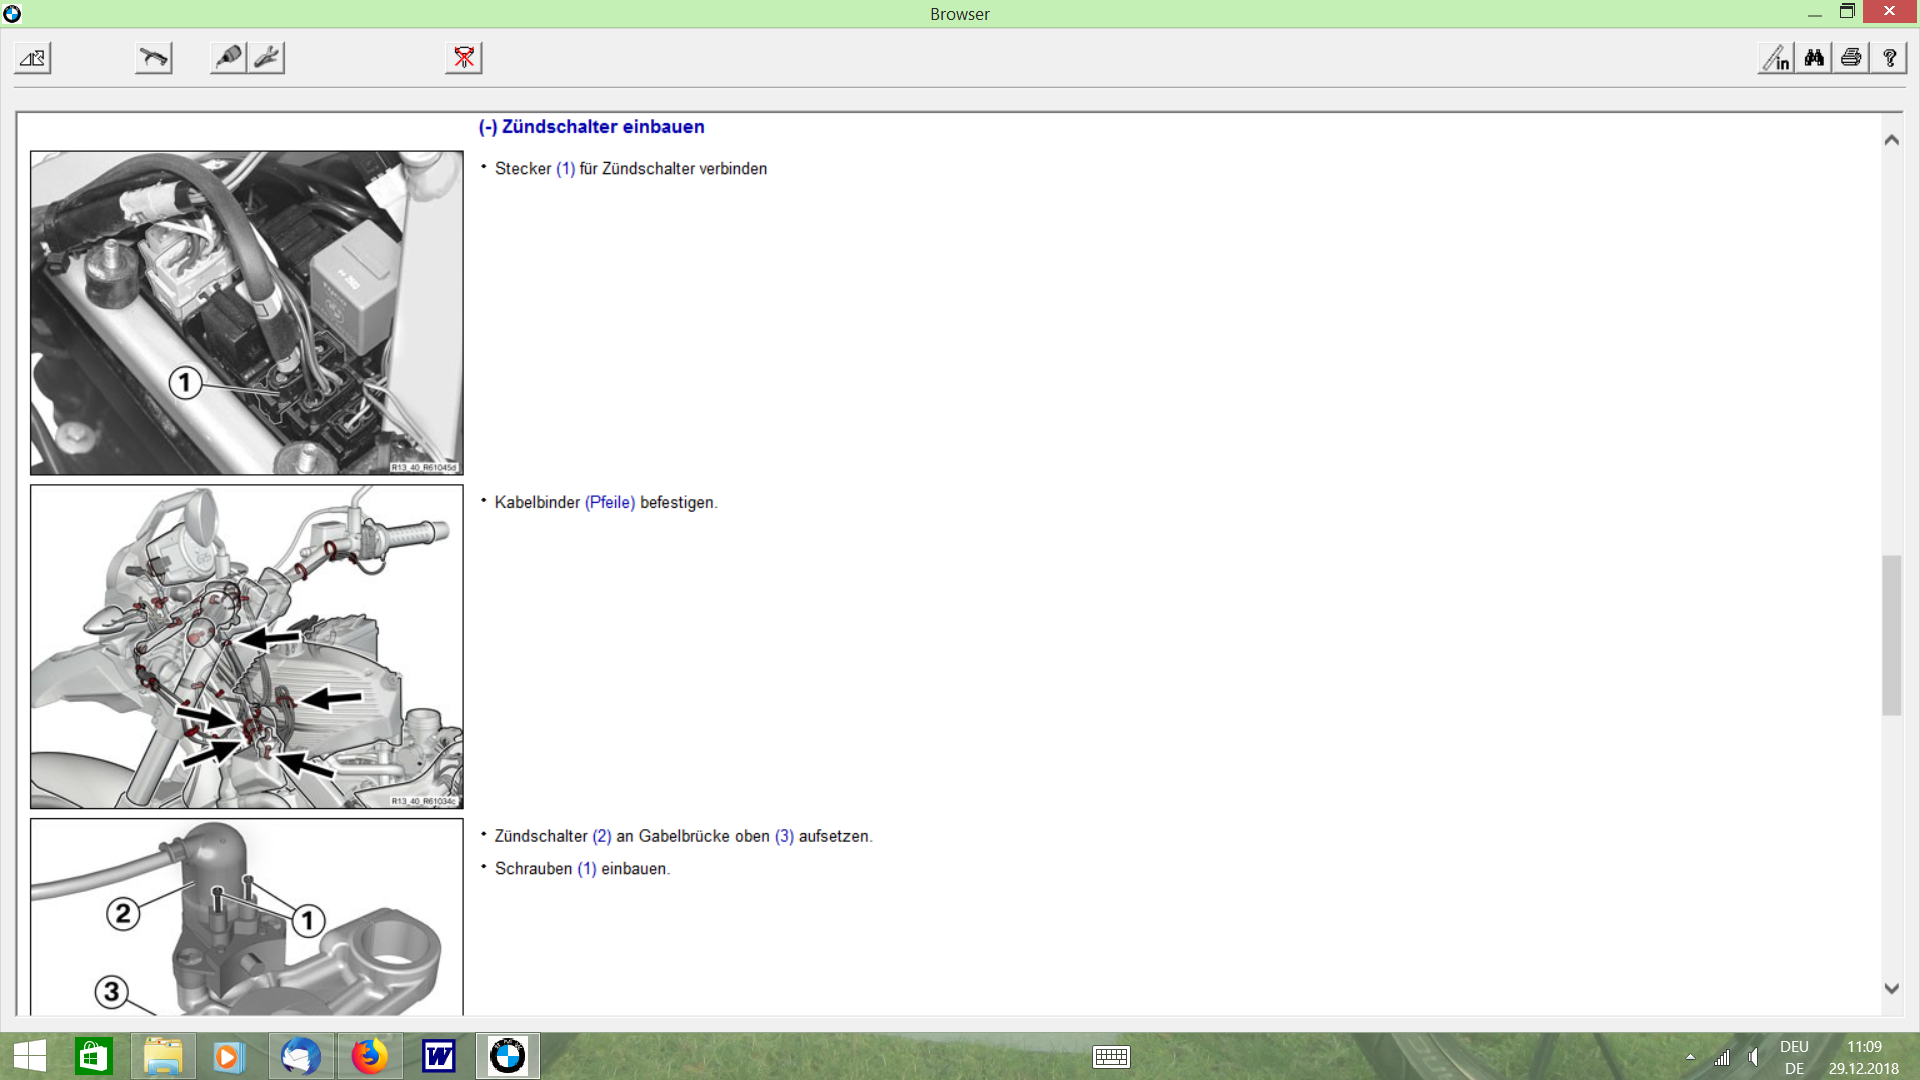Click the '(Pfeile)' link in the instructions
1920x1080 pixels.
610,502
